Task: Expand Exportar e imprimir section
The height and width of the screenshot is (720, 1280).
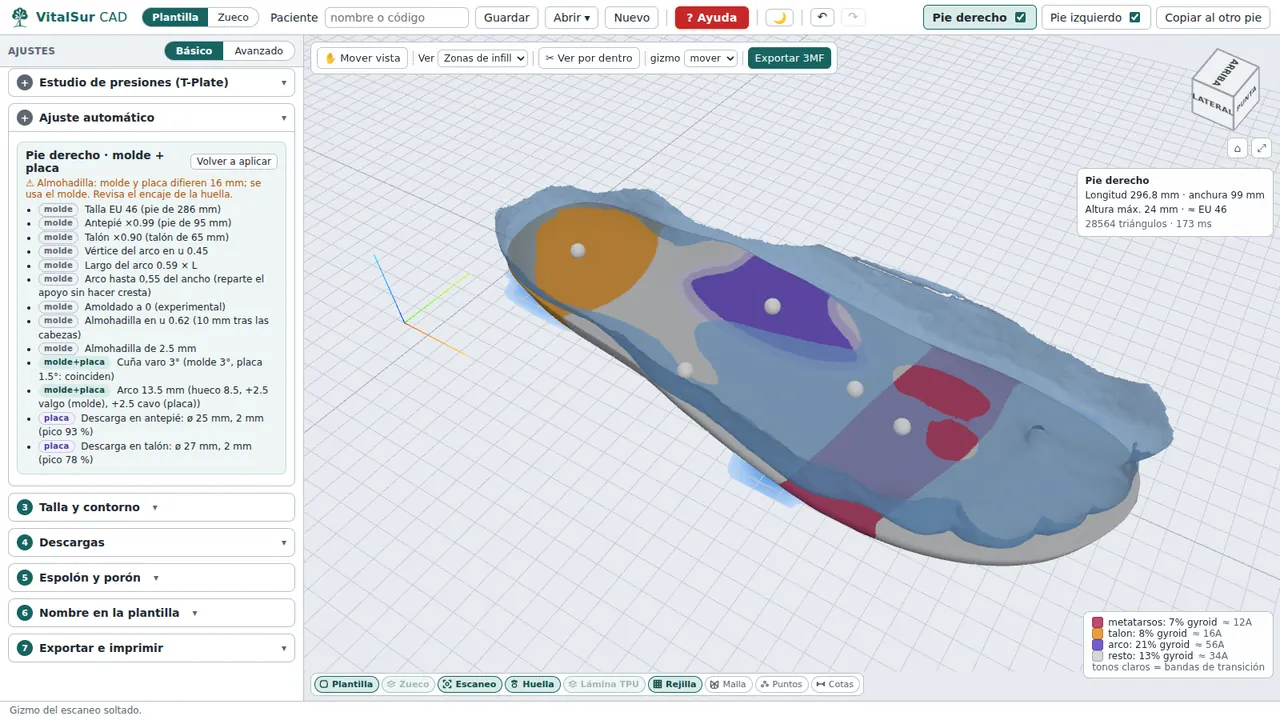Action: coord(151,647)
